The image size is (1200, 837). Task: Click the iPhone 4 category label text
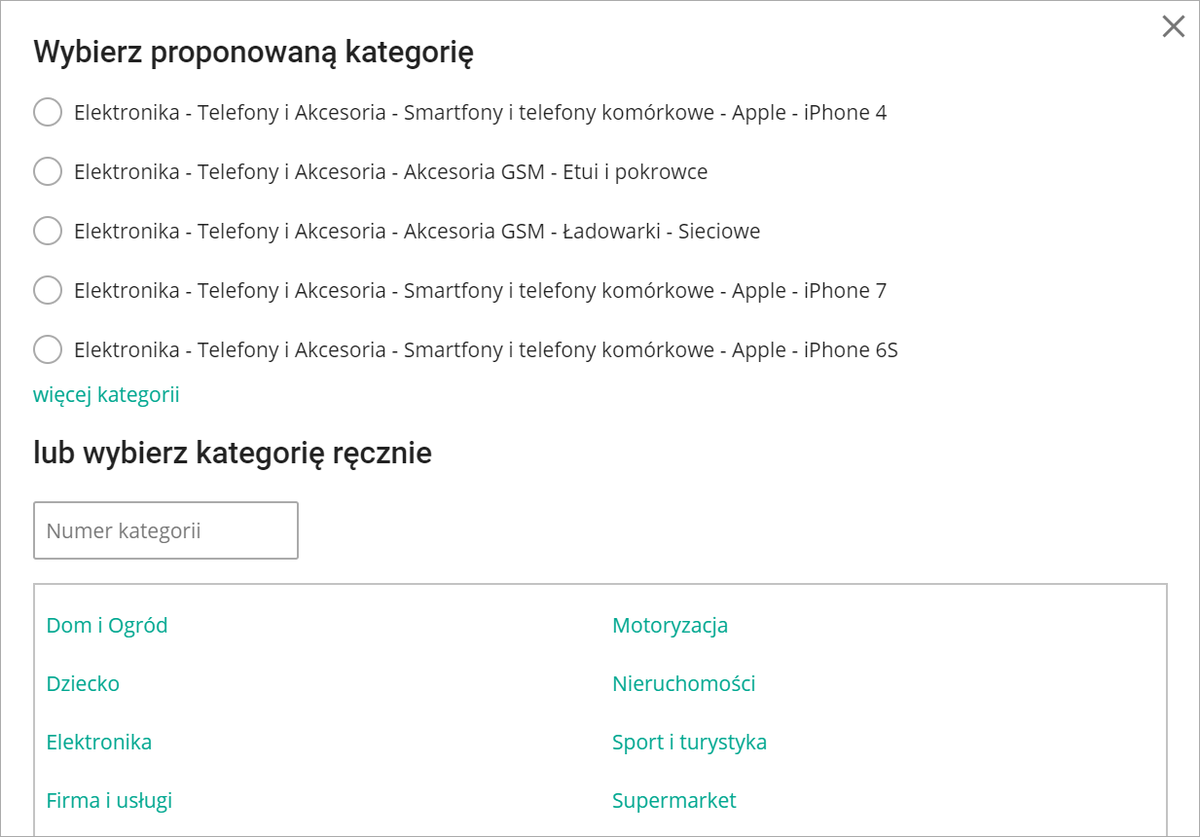click(480, 112)
